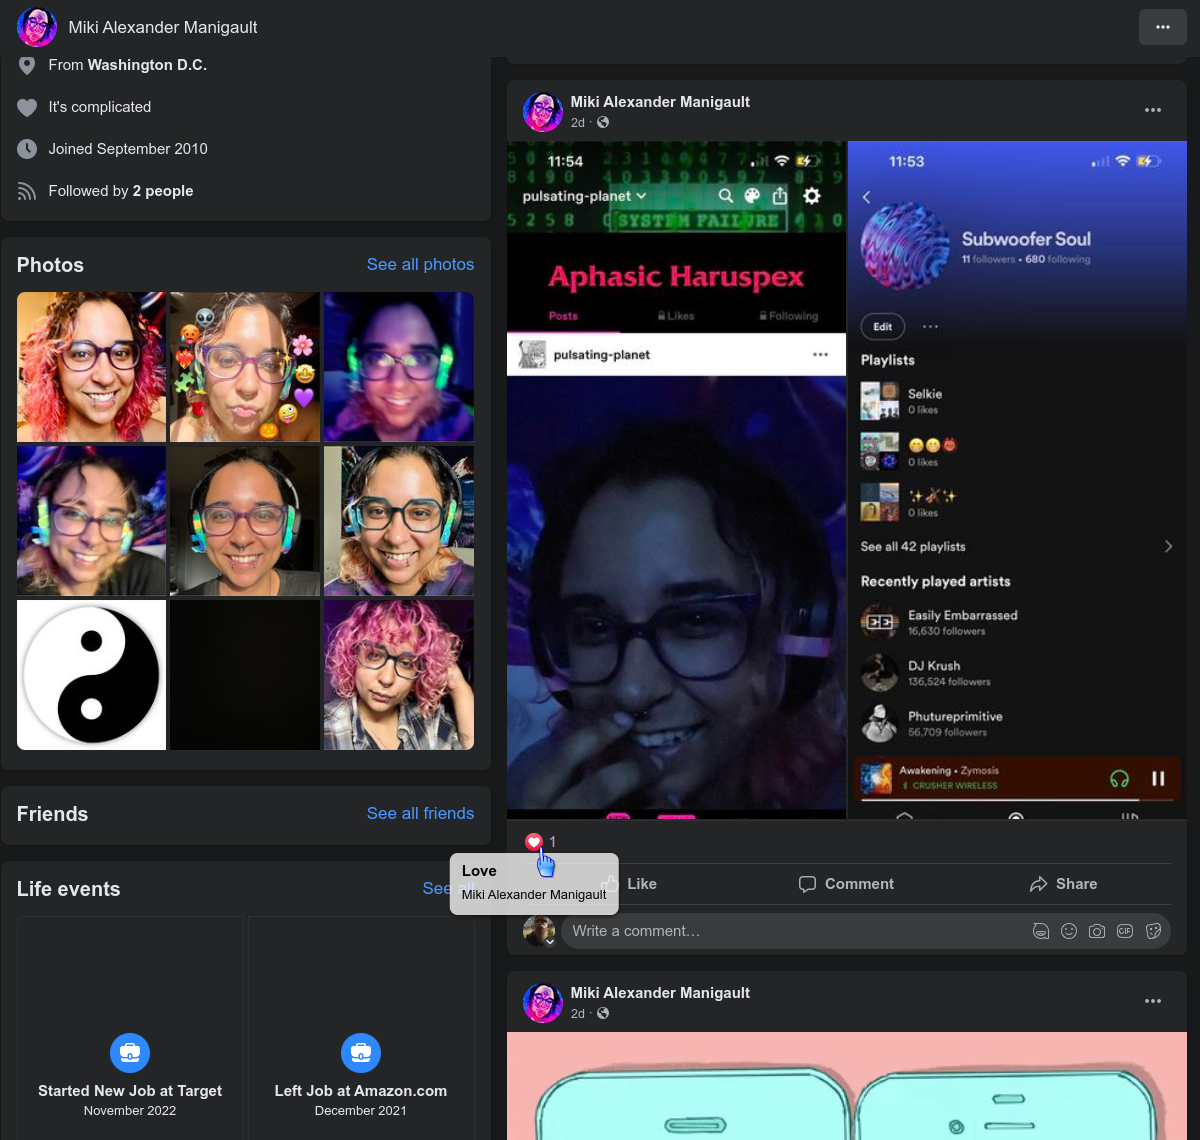
Task: Click the camera icon to attach photo
Action: point(1097,931)
